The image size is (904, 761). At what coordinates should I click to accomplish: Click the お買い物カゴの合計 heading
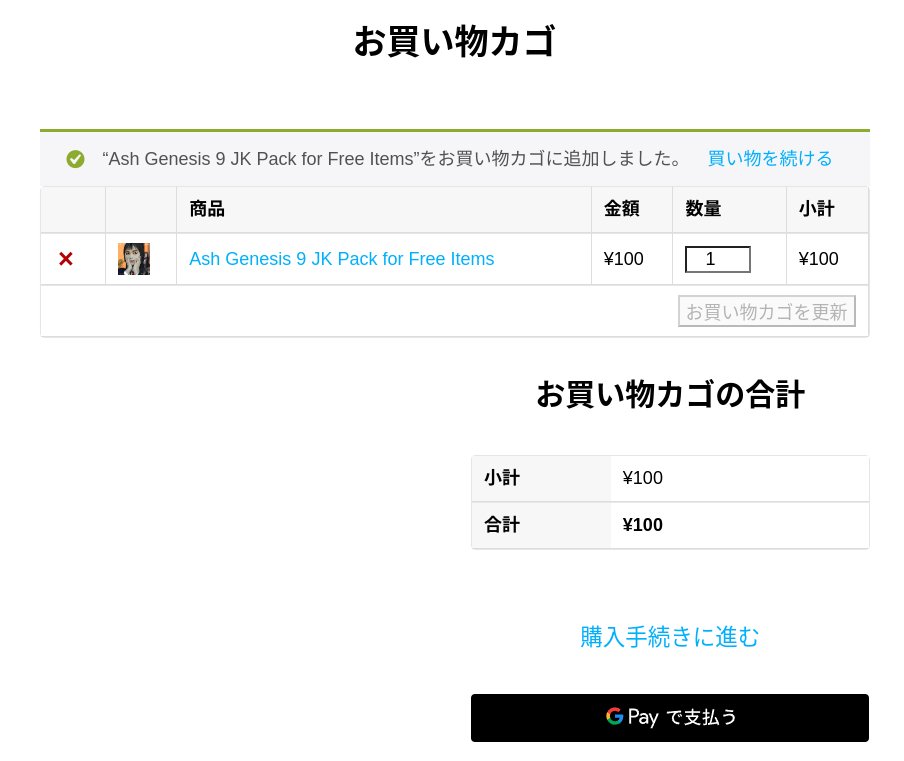(x=670, y=395)
